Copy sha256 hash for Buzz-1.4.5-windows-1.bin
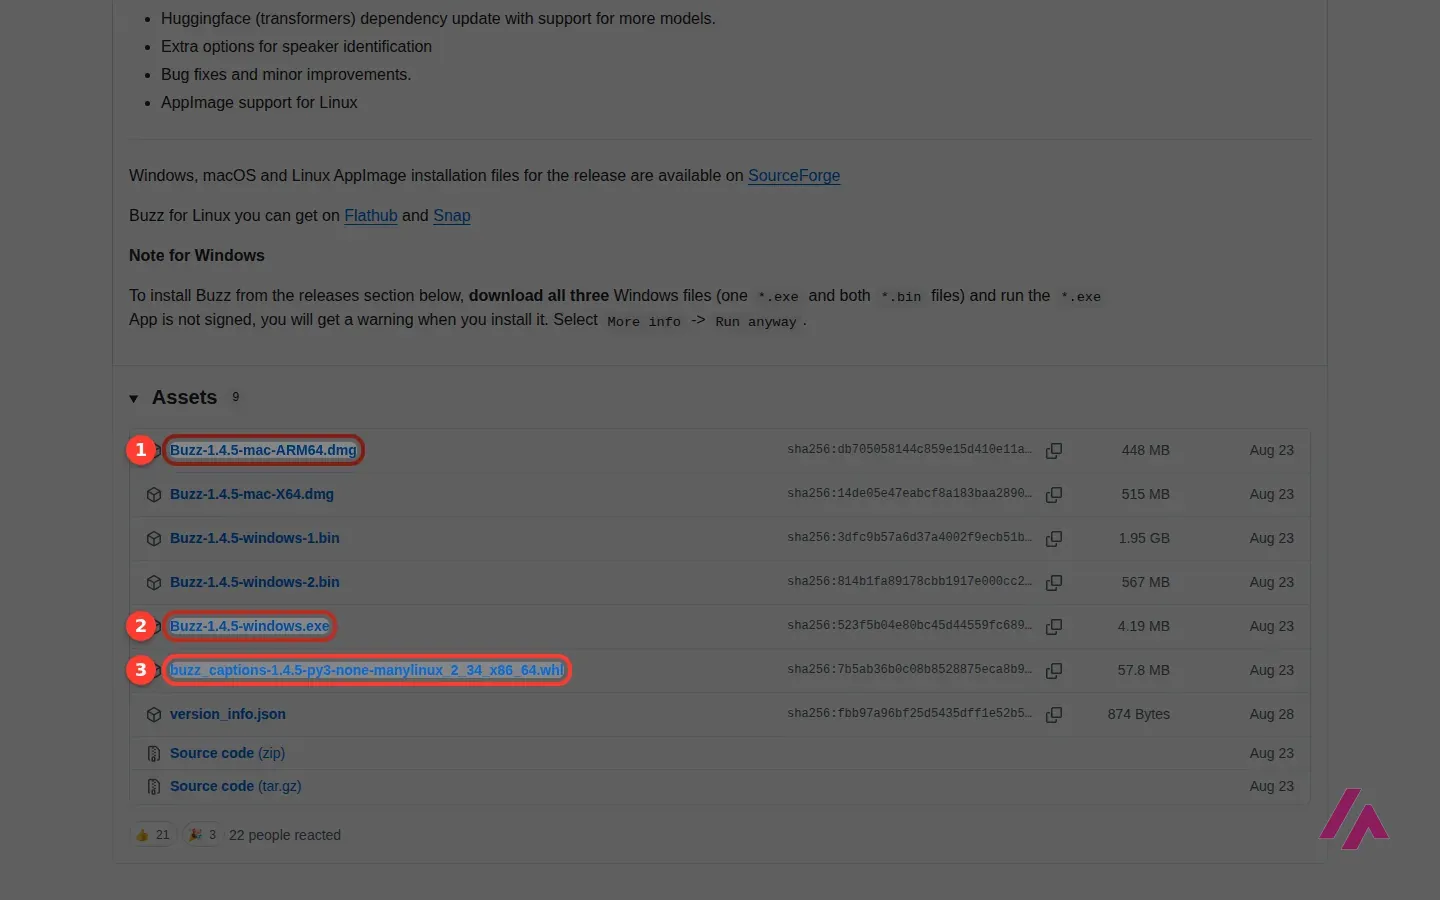Image resolution: width=1440 pixels, height=900 pixels. point(1054,539)
